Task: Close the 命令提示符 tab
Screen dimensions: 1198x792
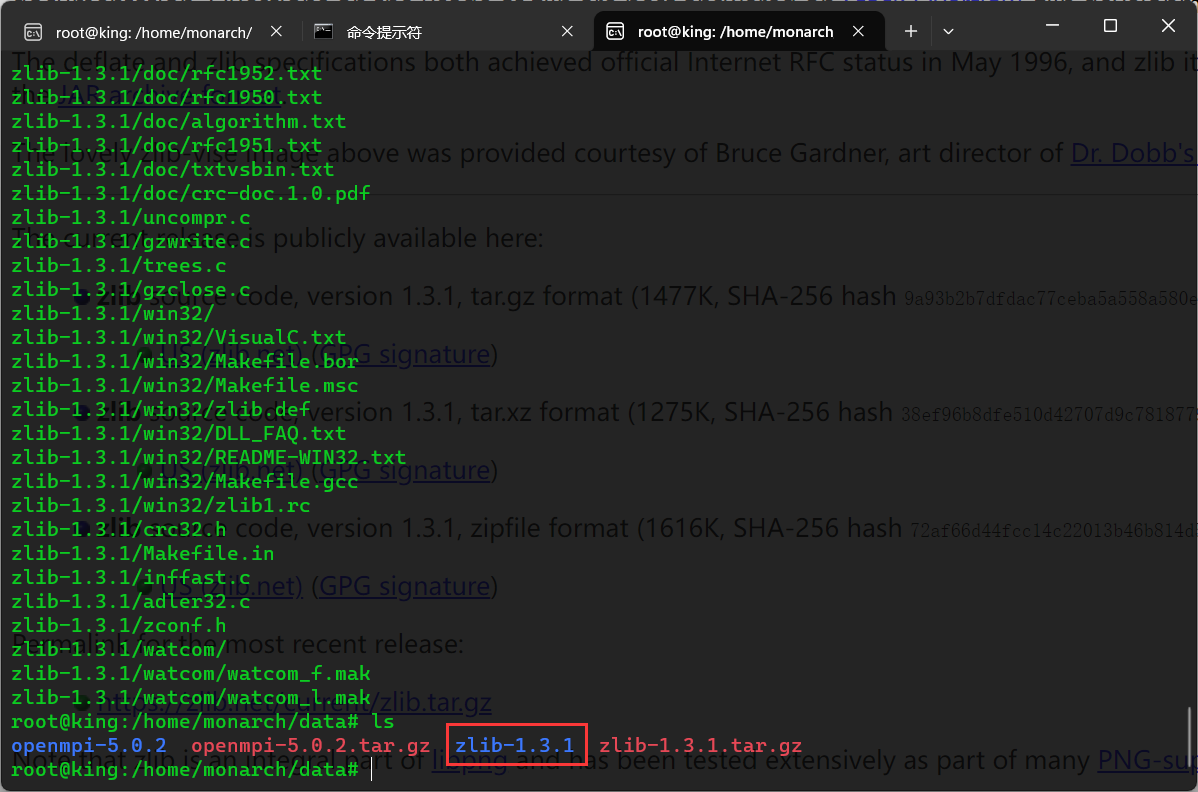Action: (567, 31)
